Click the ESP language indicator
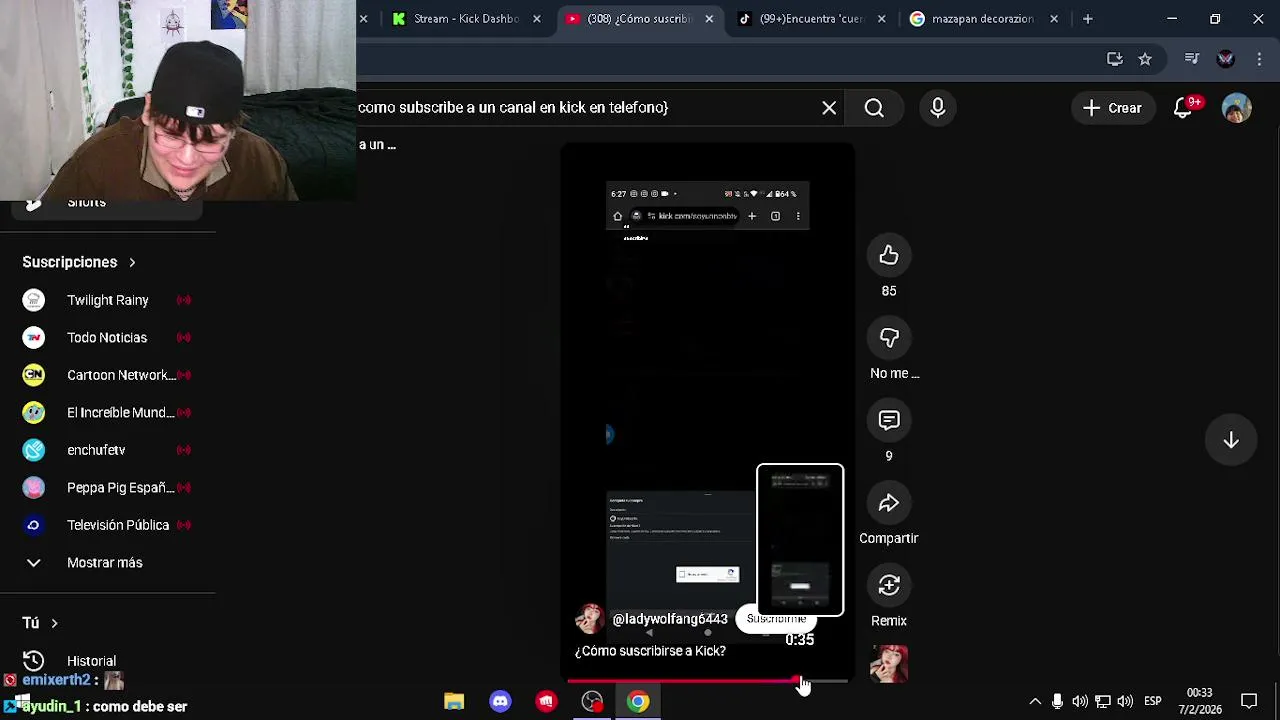Viewport: 1280px width, 720px height. 1153,702
